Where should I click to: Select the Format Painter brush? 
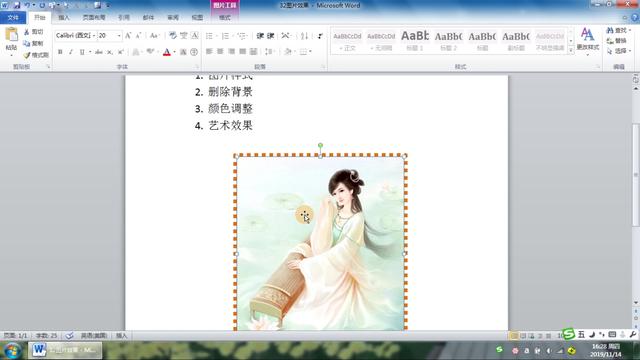[x=36, y=55]
